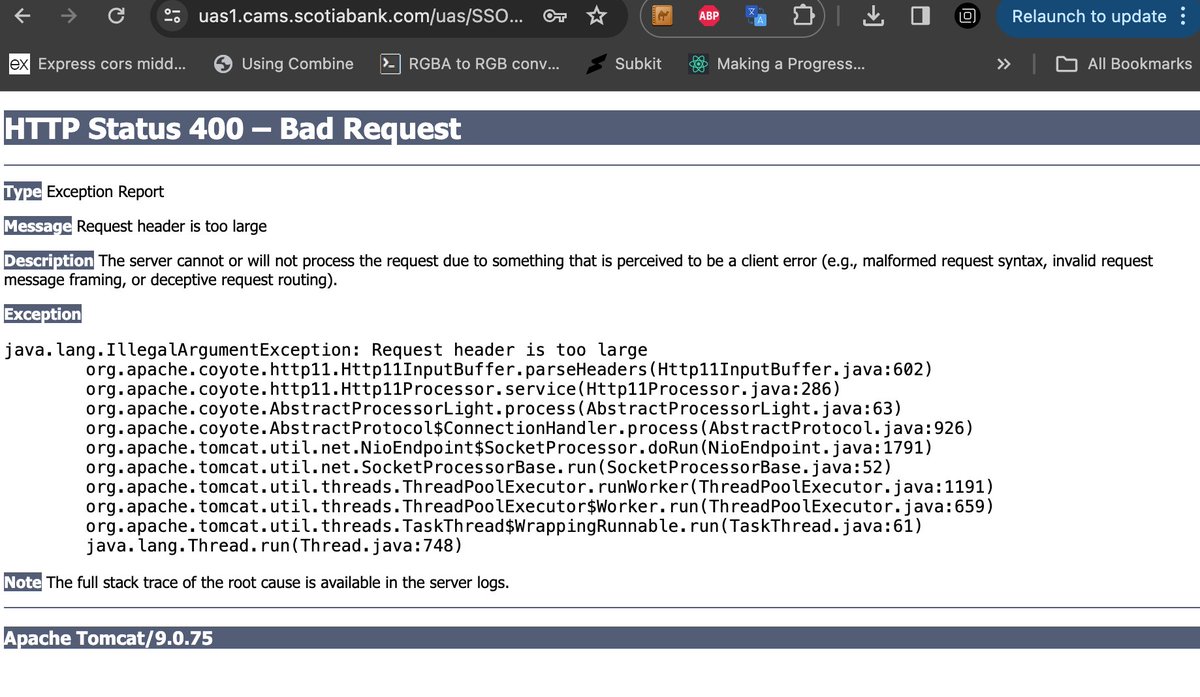Bookmark this page with the star

(x=597, y=15)
